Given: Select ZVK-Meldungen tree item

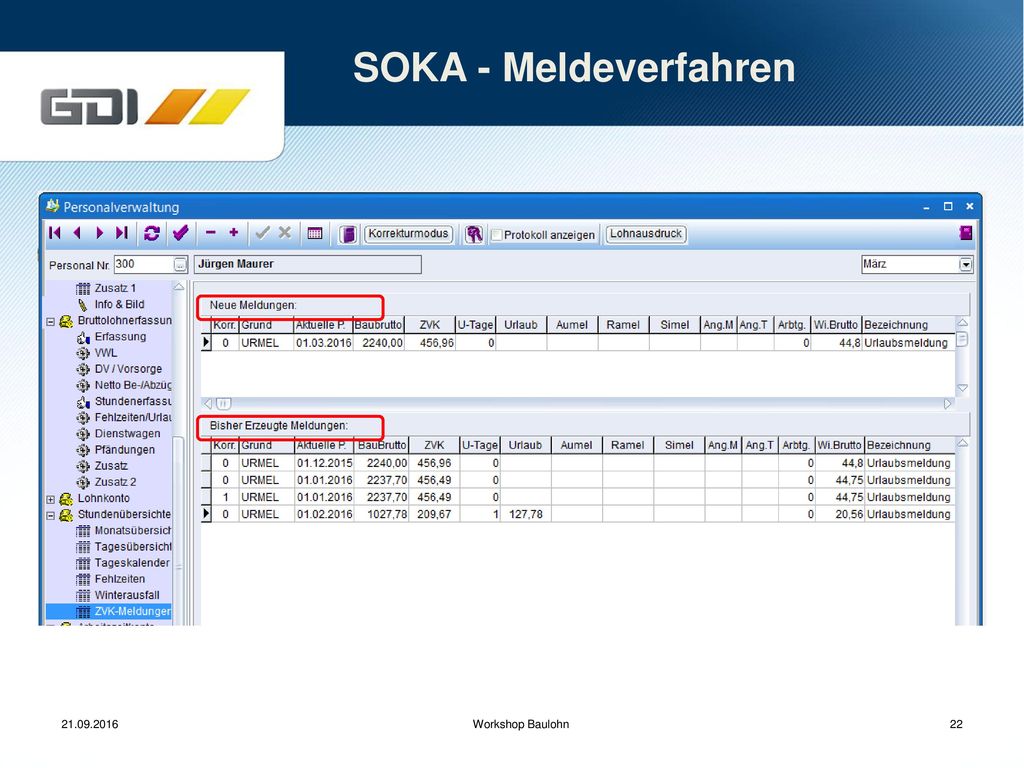Looking at the screenshot, I should pyautogui.click(x=133, y=611).
